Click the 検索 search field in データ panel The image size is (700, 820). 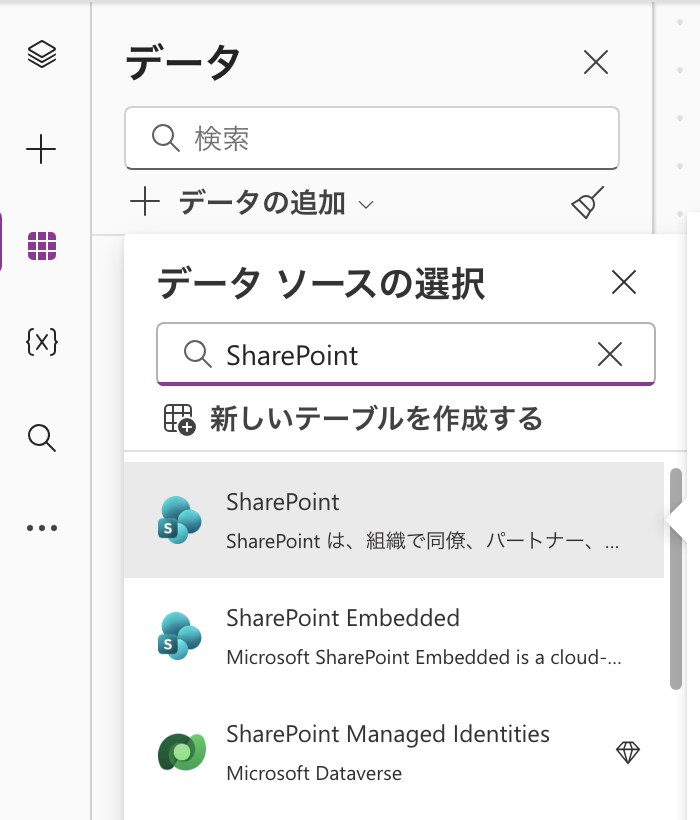tap(372, 139)
